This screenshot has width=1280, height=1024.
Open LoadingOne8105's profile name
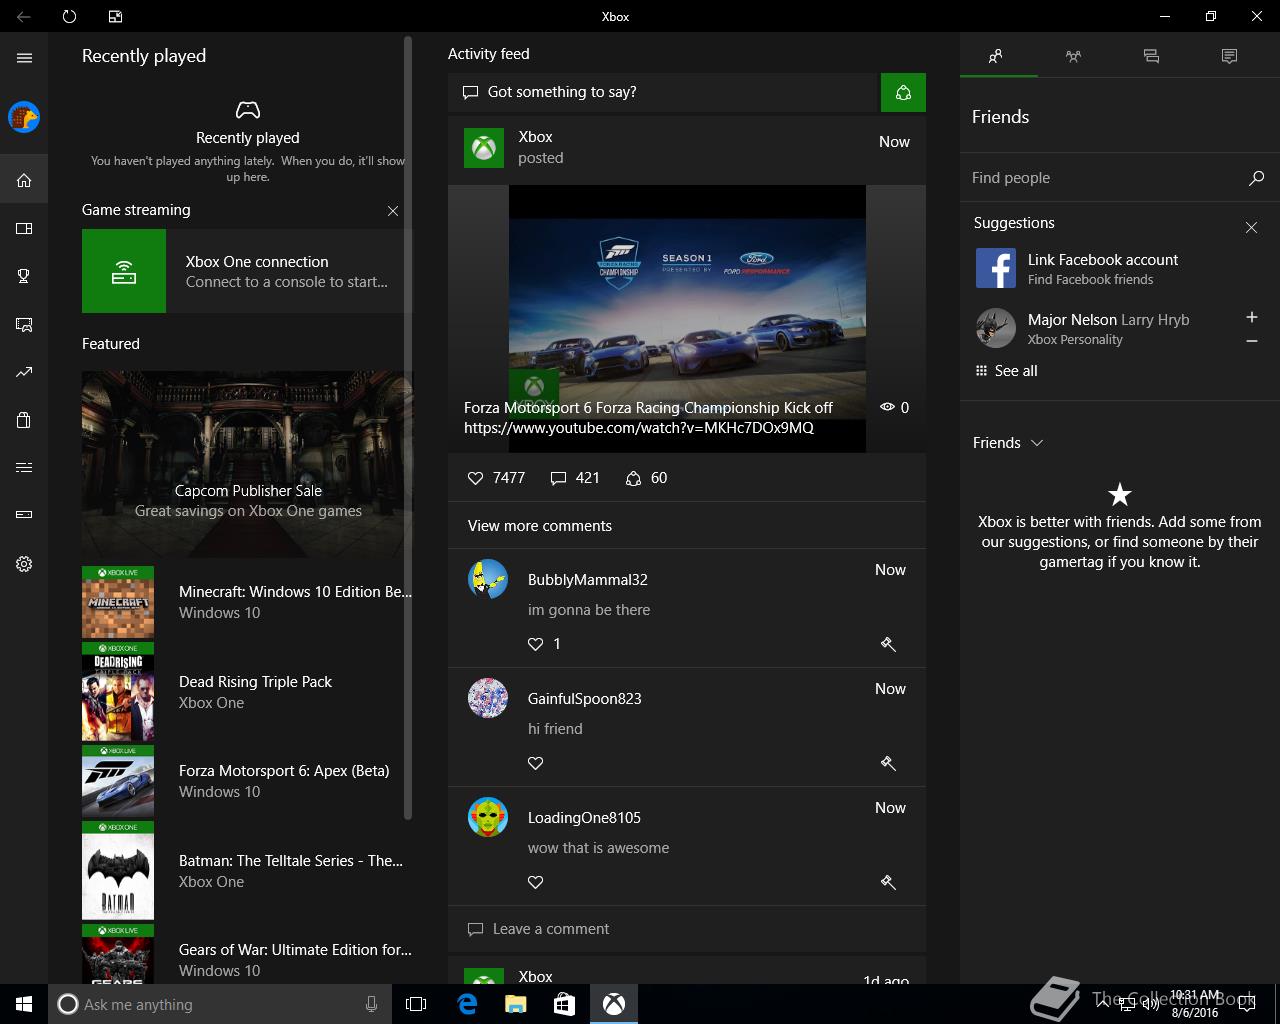tap(584, 818)
